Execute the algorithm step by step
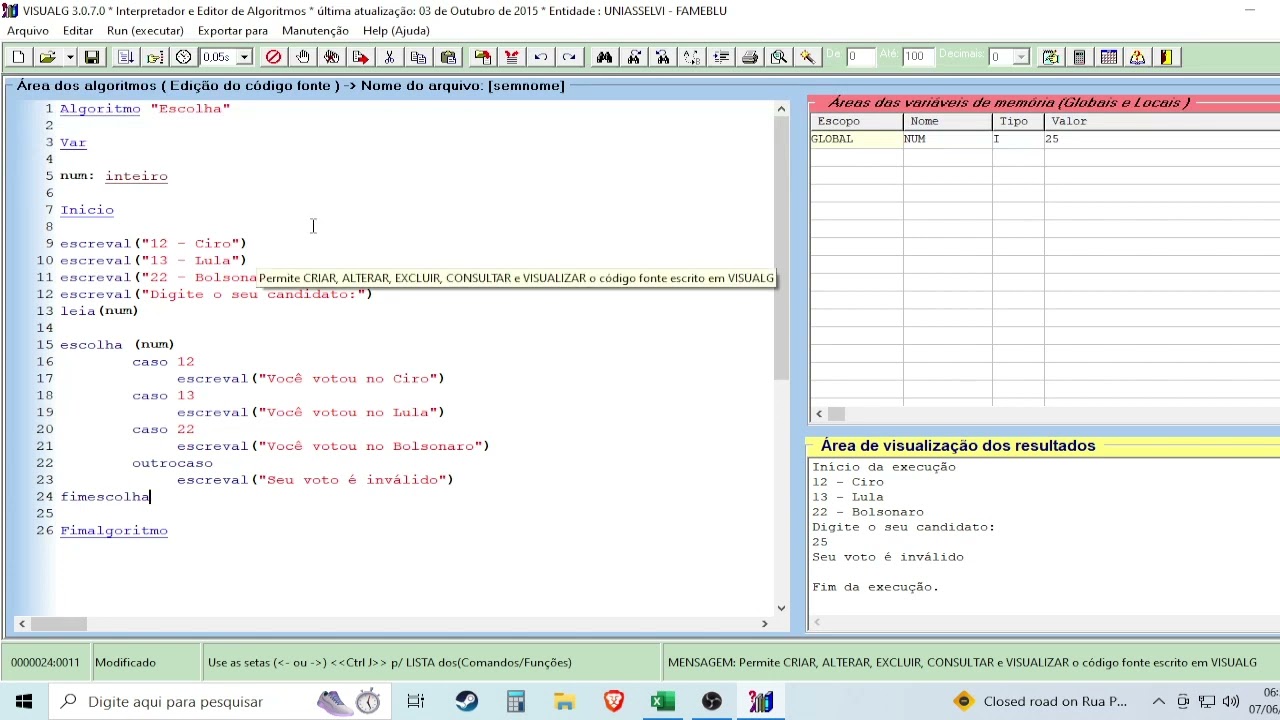Viewport: 1280px width, 720px height. [154, 57]
